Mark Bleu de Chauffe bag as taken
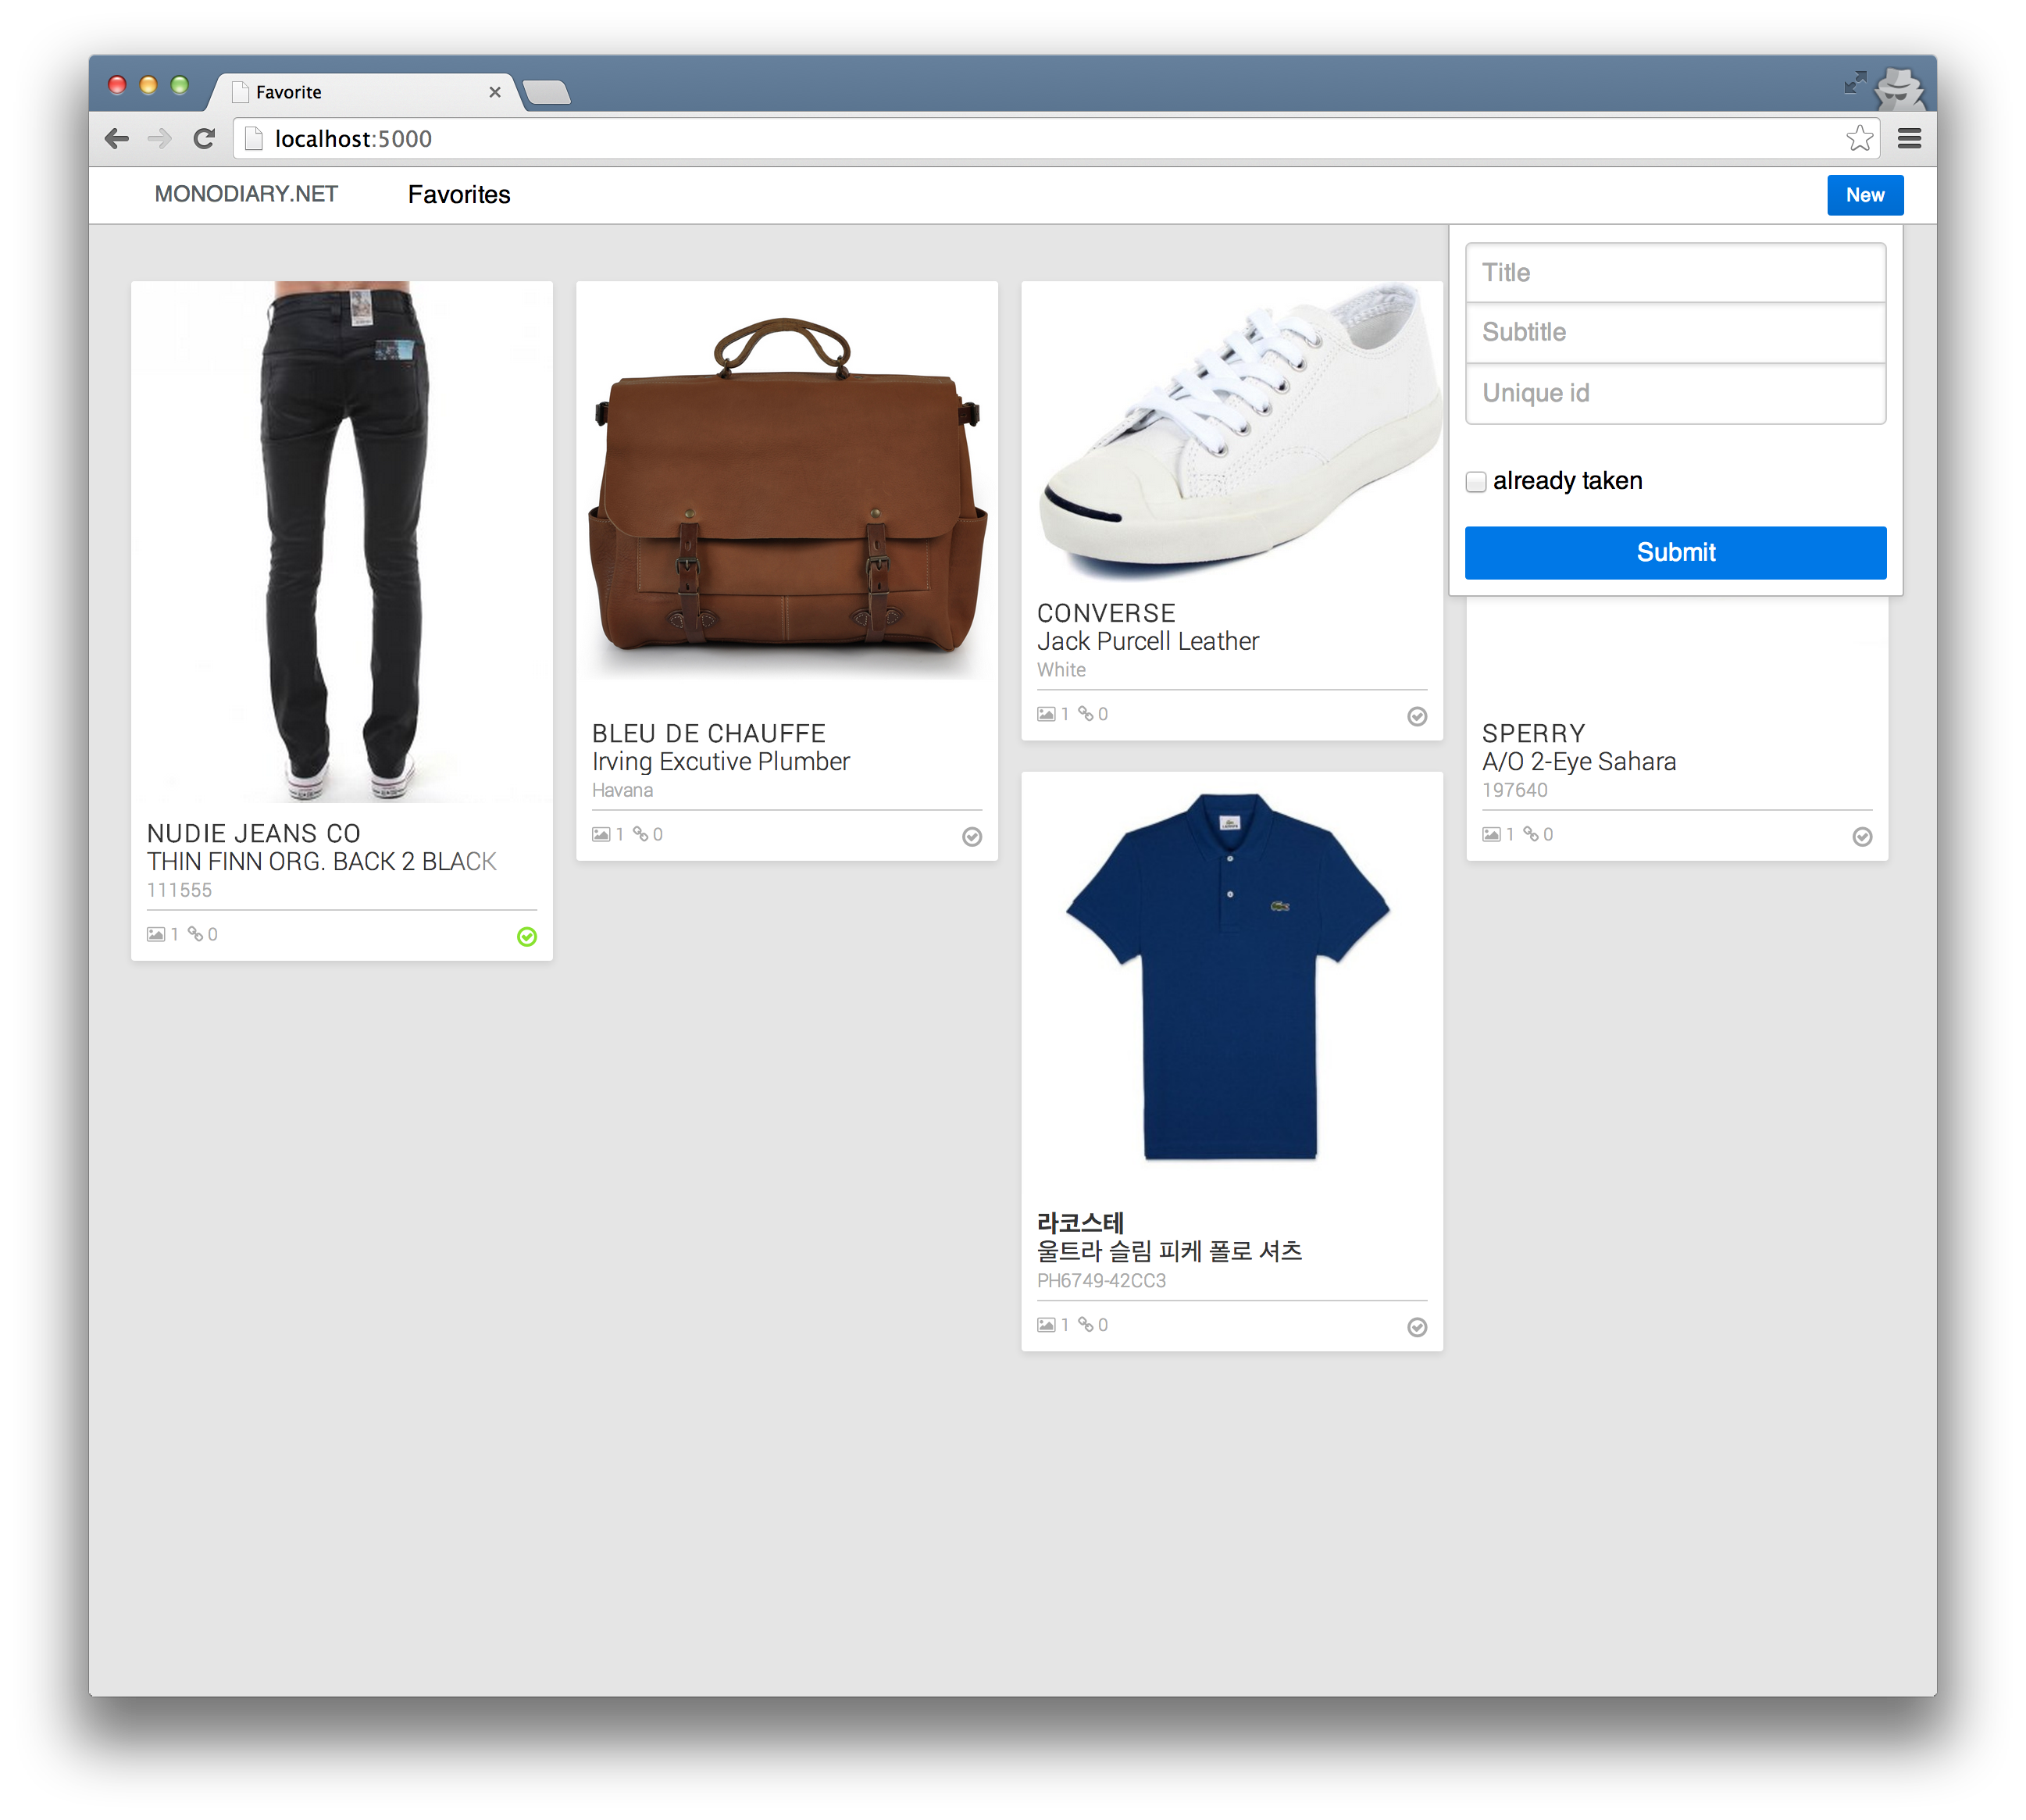 pyautogui.click(x=972, y=836)
